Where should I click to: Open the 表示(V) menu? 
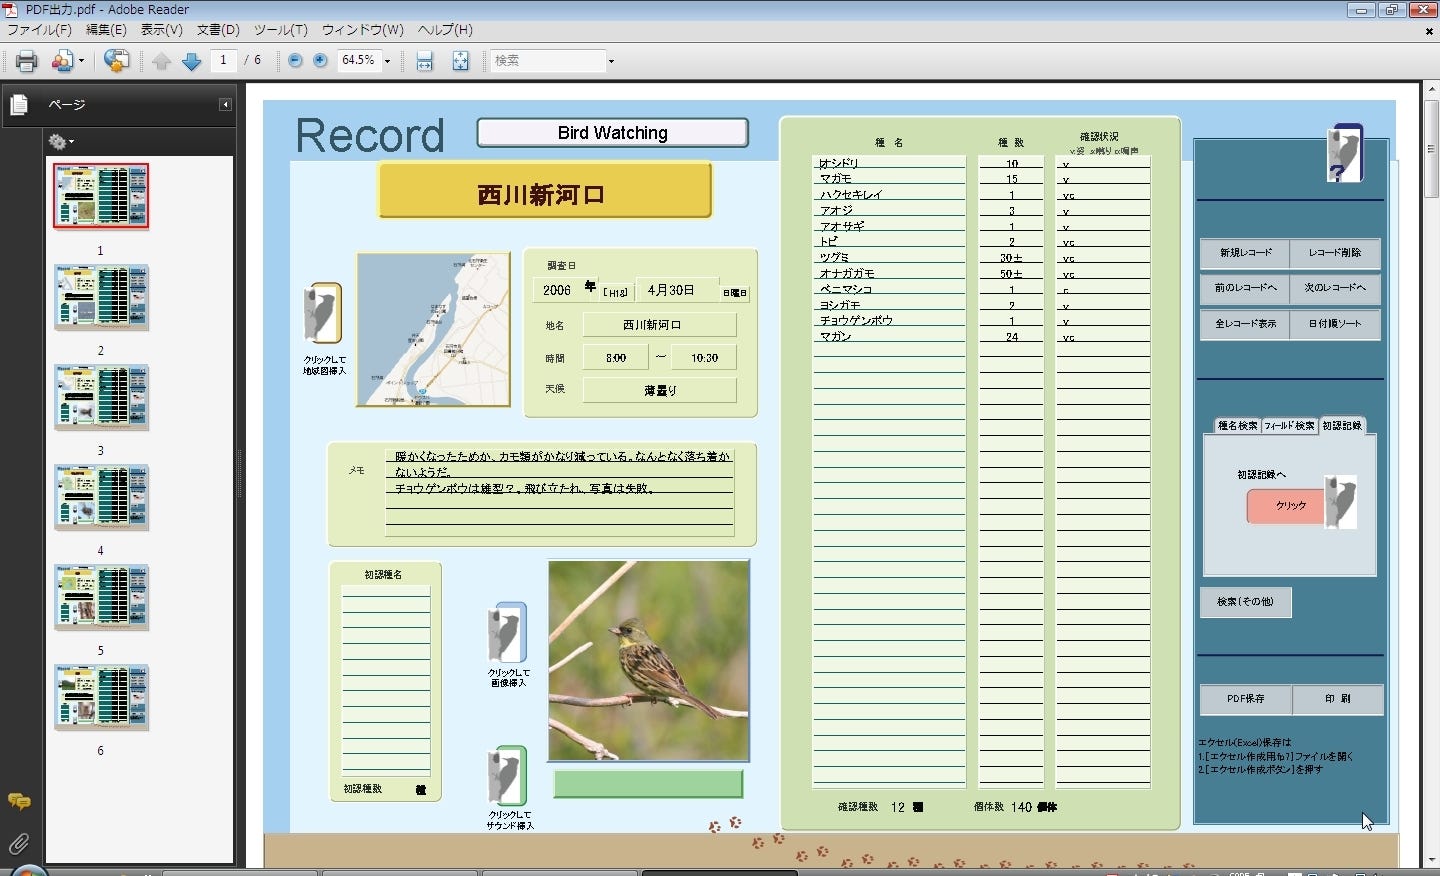tap(161, 30)
